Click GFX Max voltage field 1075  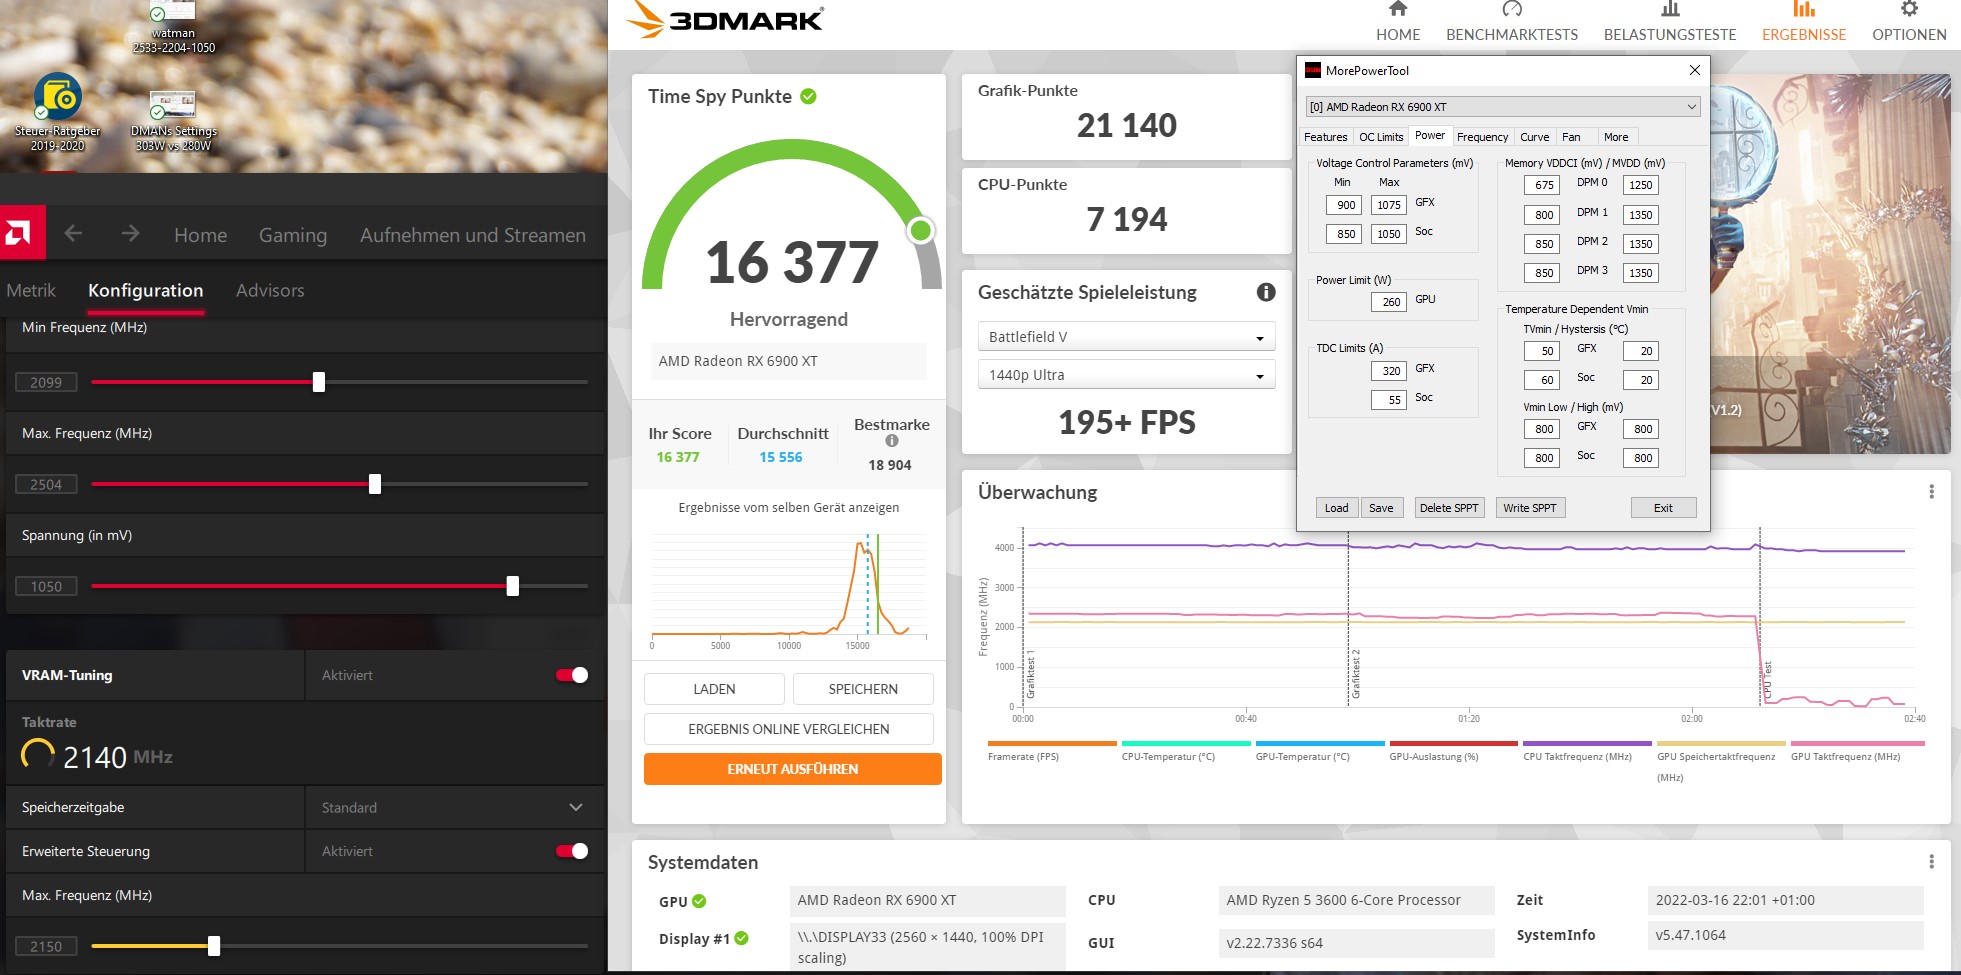(x=1389, y=205)
